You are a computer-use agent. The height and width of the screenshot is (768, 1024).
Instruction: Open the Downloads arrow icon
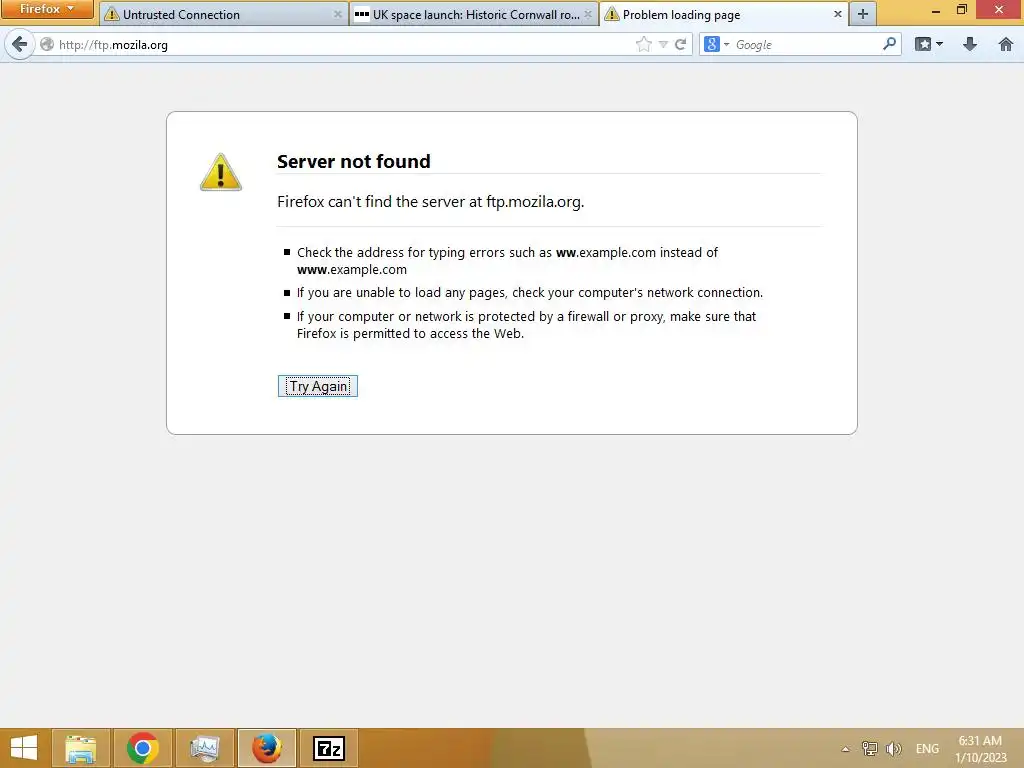coord(970,44)
